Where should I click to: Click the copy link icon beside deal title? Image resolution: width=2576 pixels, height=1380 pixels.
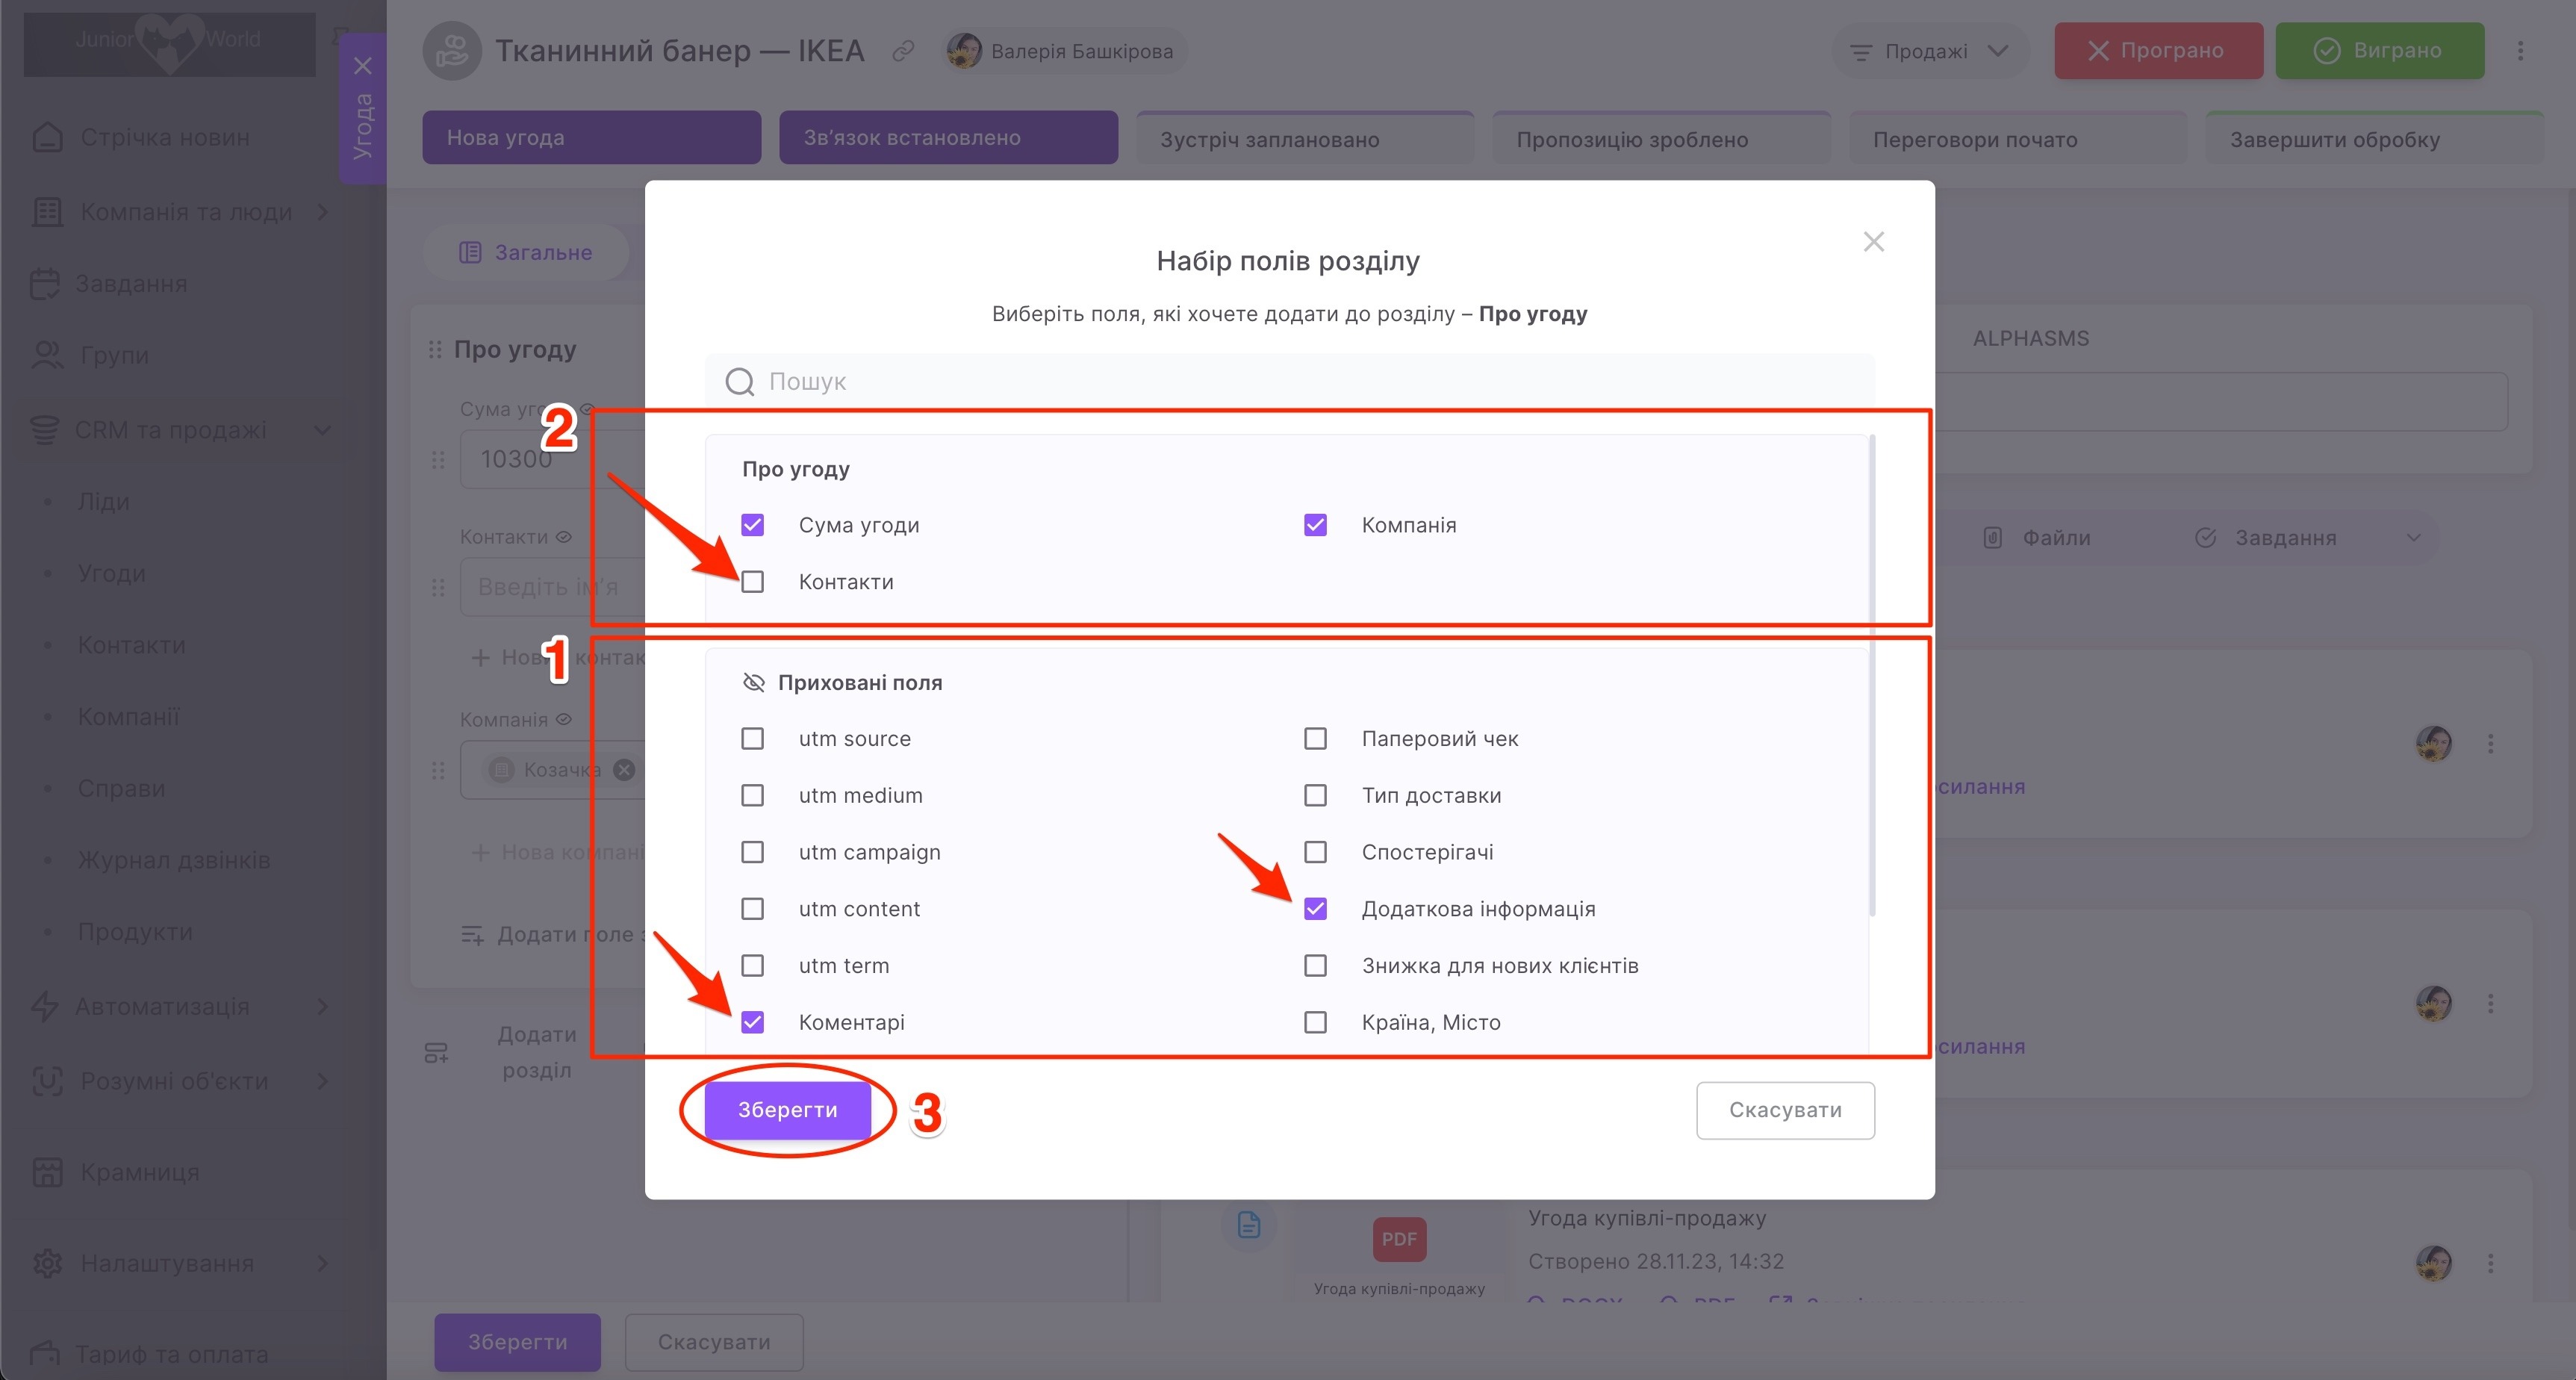pyautogui.click(x=903, y=51)
